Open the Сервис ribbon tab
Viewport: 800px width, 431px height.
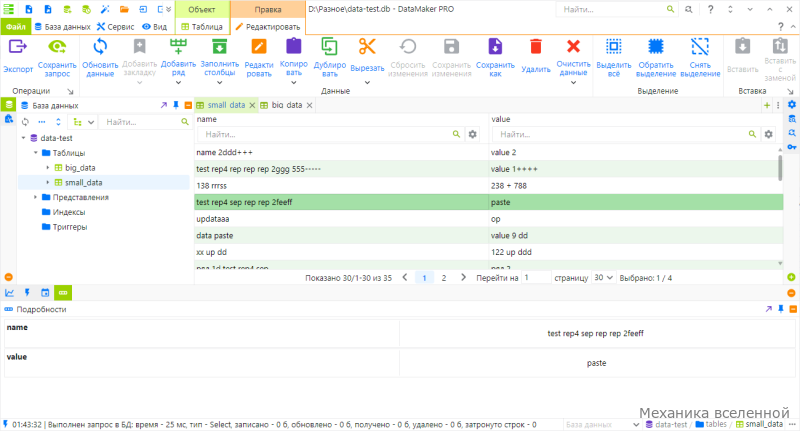click(115, 27)
